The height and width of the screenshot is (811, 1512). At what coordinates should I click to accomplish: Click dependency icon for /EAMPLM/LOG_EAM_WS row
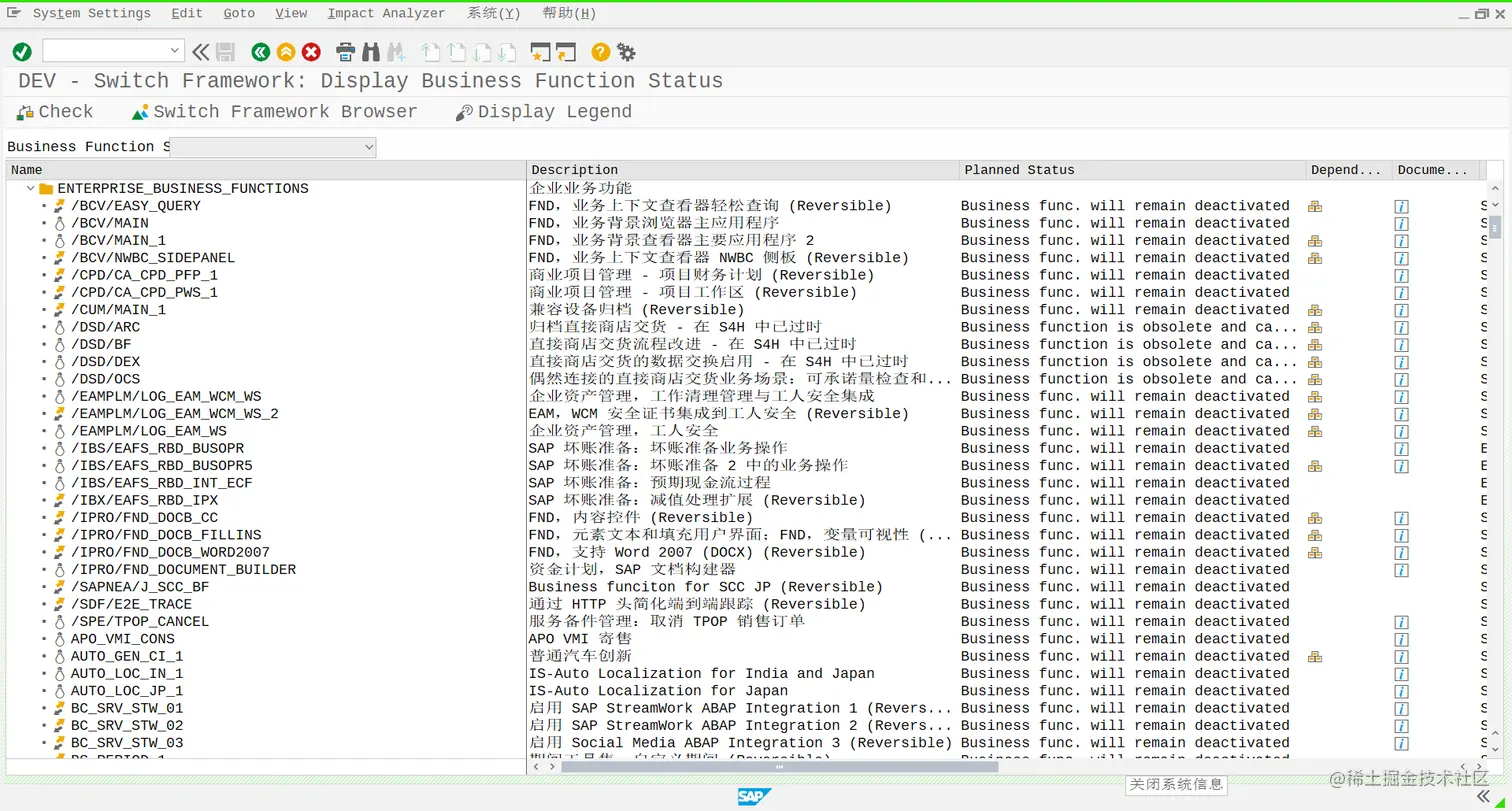coord(1315,431)
